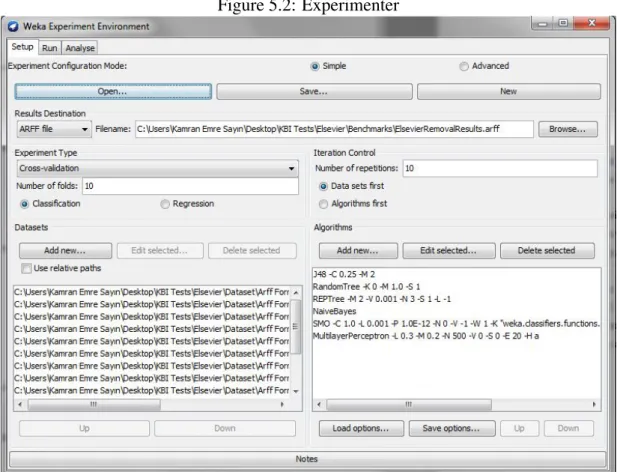Click the Open... button
Image resolution: width=617 pixels, height=472 pixels.
(x=113, y=91)
